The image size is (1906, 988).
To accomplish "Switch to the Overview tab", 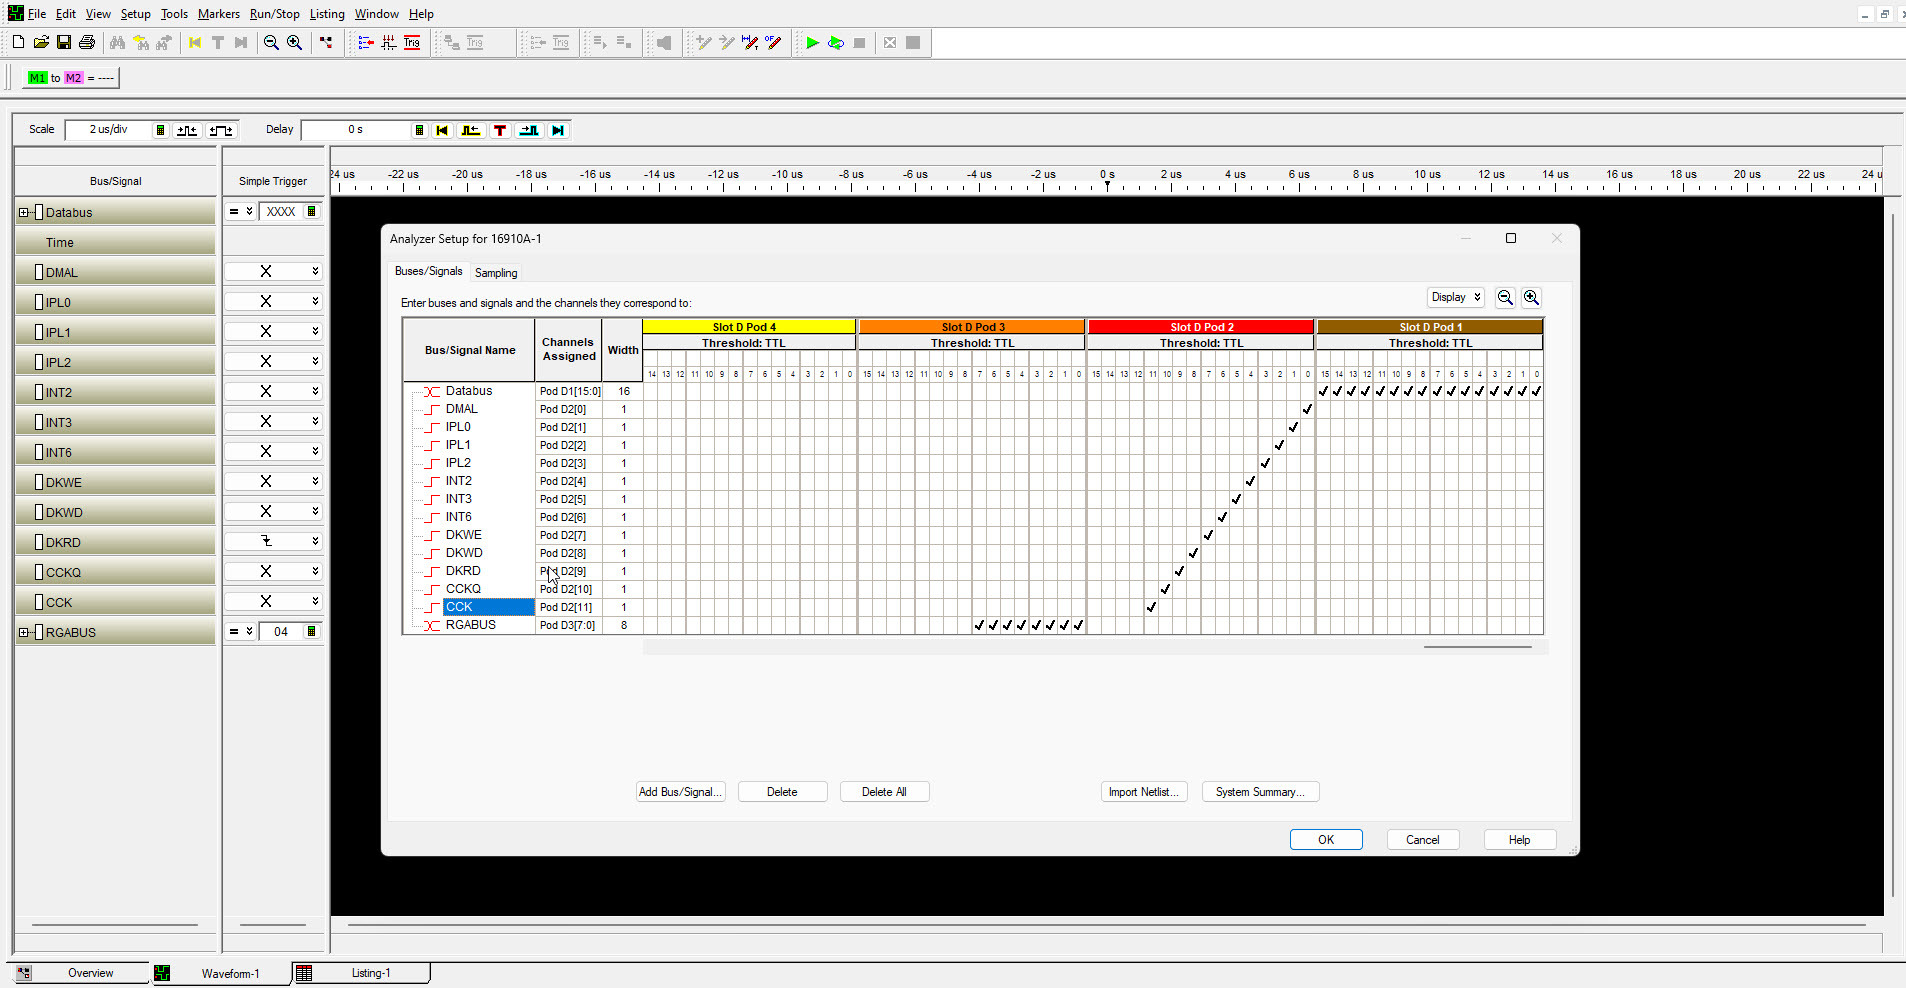I will point(80,973).
